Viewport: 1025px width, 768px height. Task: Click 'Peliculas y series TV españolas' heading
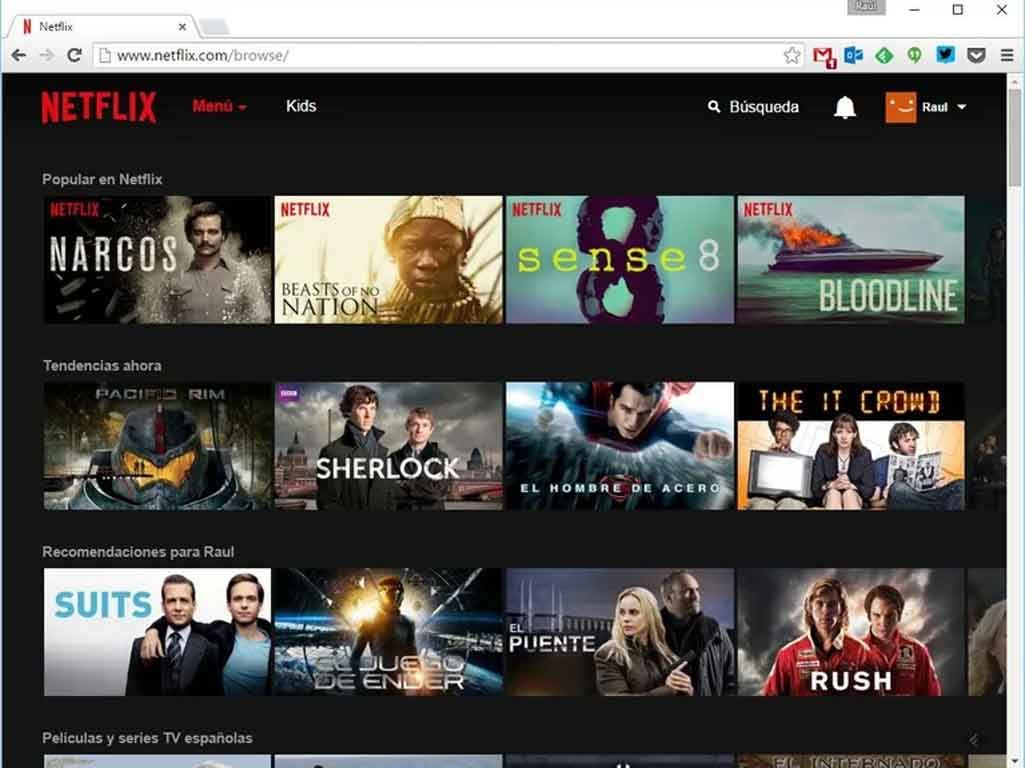pos(147,738)
